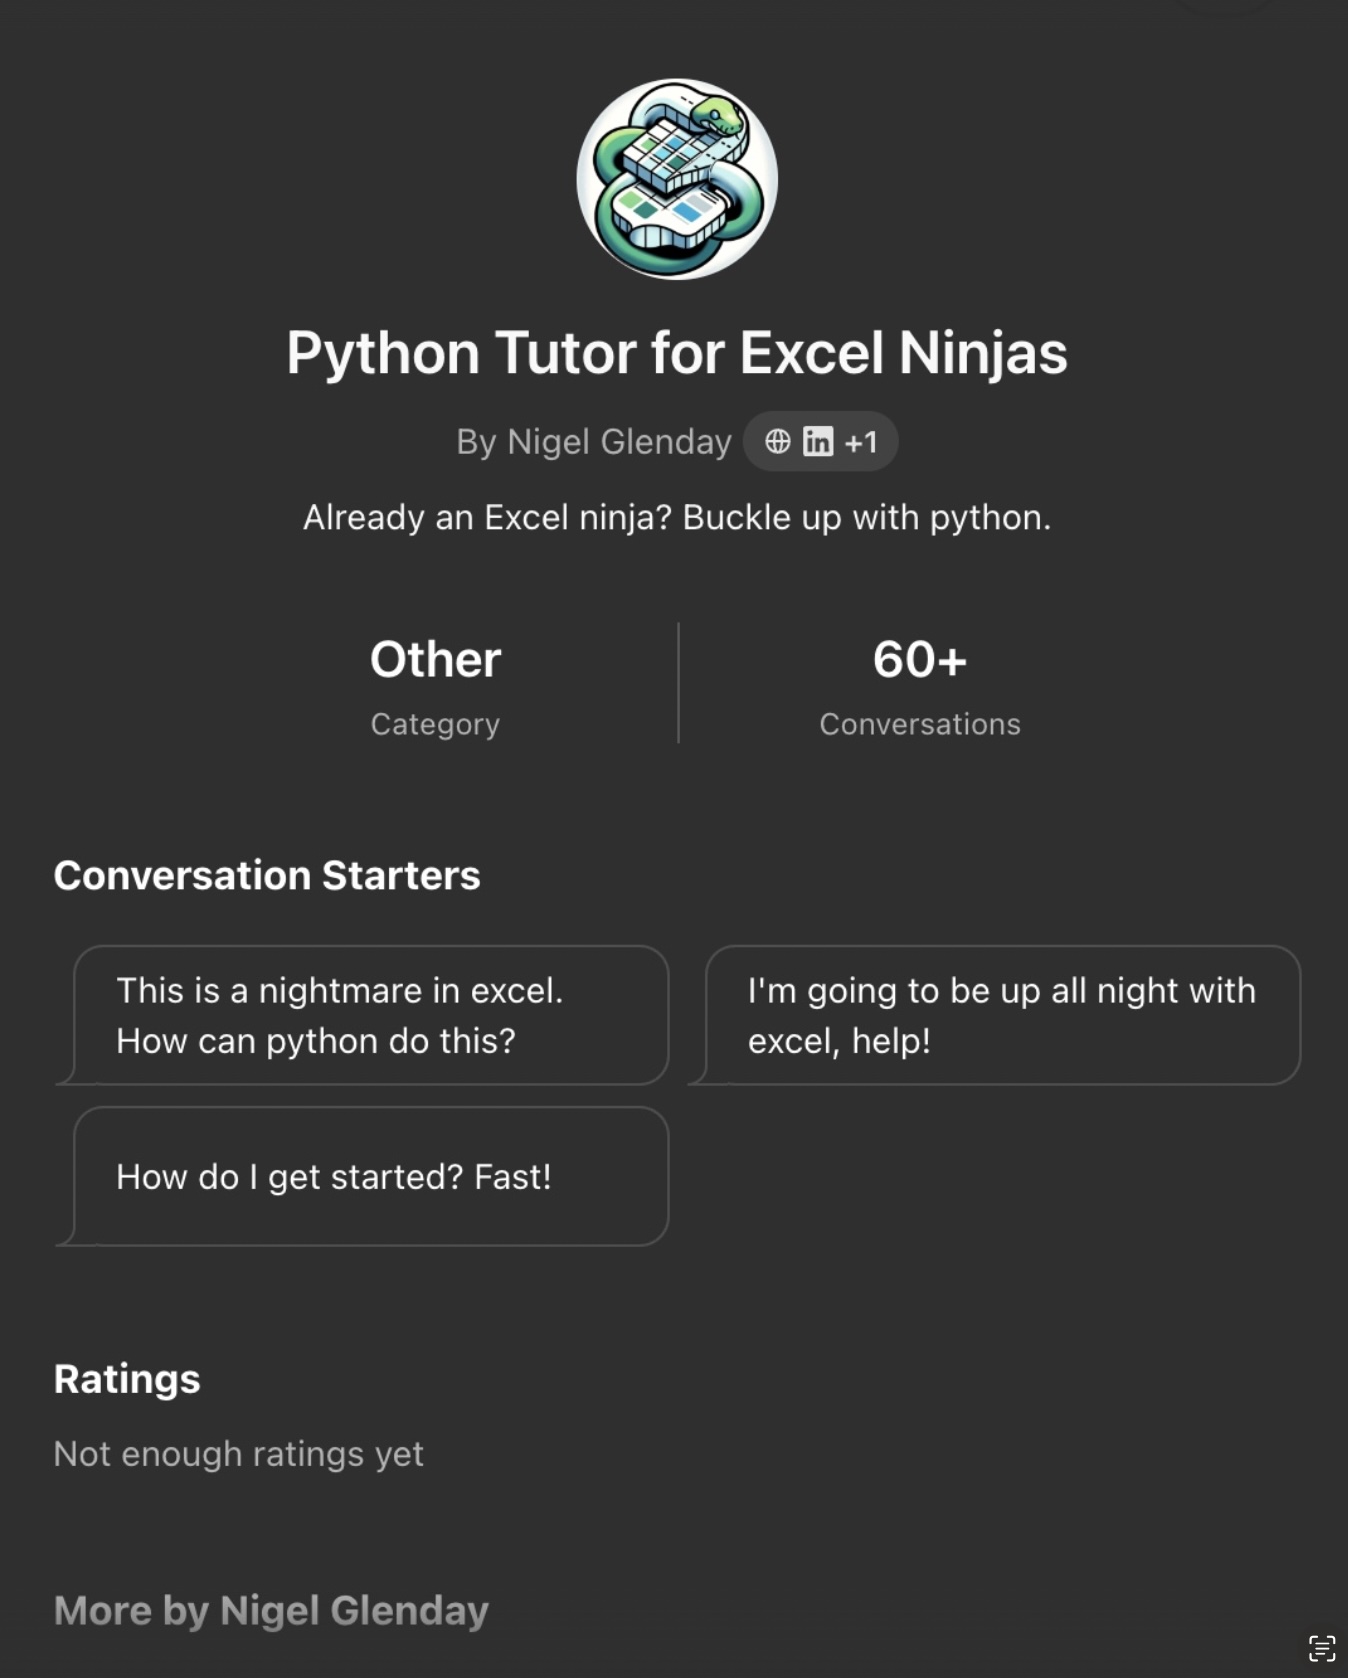Select the '+1' badge beside the LinkedIn icon
Image resolution: width=1348 pixels, height=1678 pixels.
[x=861, y=441]
